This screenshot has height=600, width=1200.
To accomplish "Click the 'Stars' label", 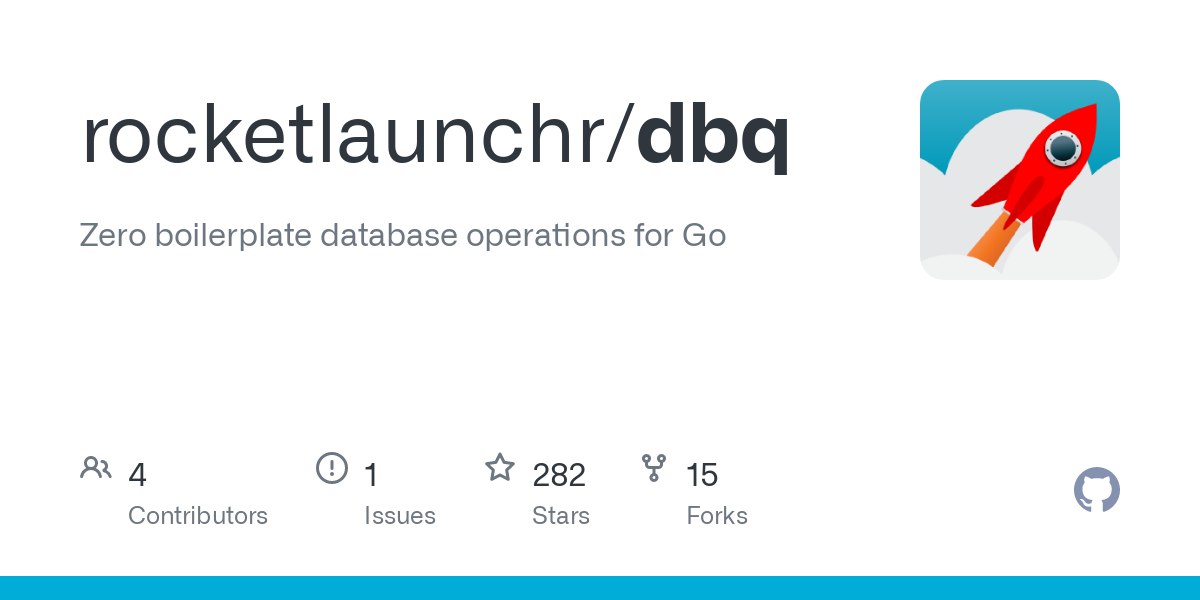I will pyautogui.click(x=561, y=516).
